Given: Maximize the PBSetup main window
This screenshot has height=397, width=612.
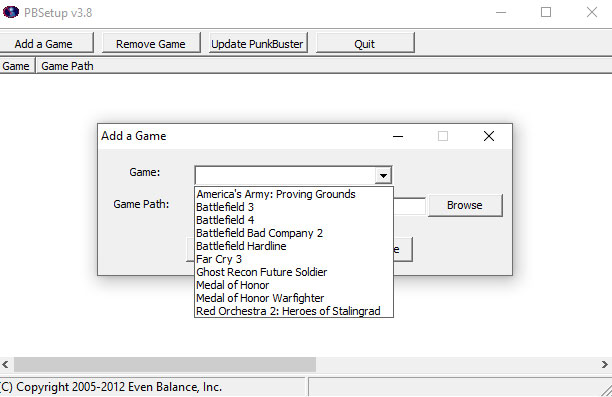Looking at the screenshot, I should point(546,12).
